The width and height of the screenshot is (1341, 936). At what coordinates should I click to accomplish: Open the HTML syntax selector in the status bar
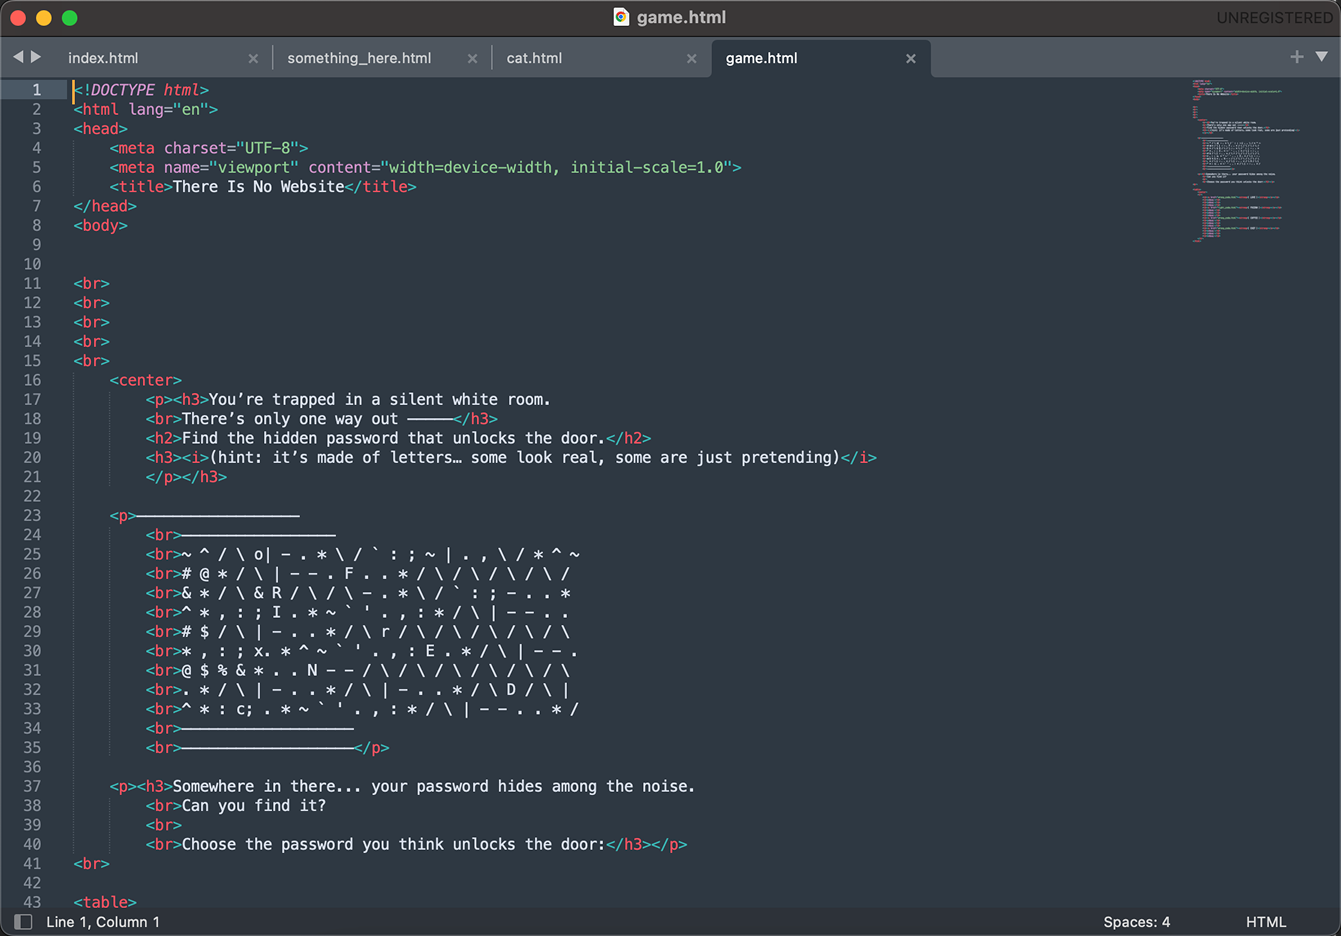pyautogui.click(x=1266, y=922)
